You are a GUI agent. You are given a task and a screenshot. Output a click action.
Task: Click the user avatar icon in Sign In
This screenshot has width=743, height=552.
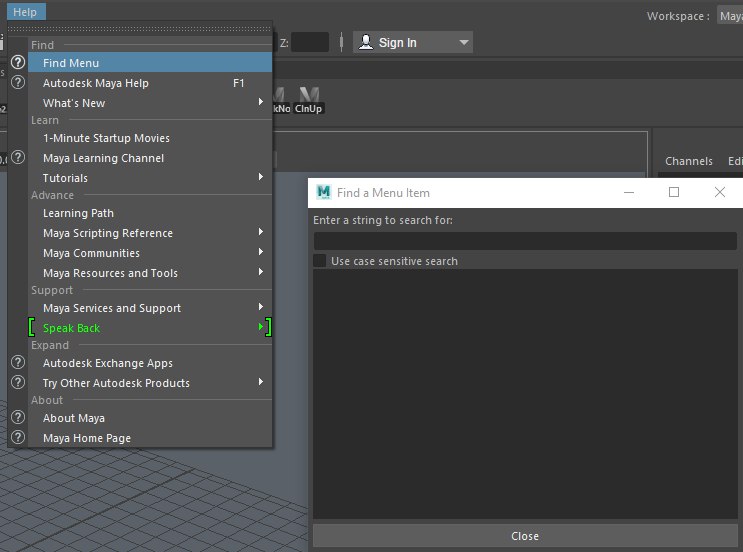coord(365,42)
